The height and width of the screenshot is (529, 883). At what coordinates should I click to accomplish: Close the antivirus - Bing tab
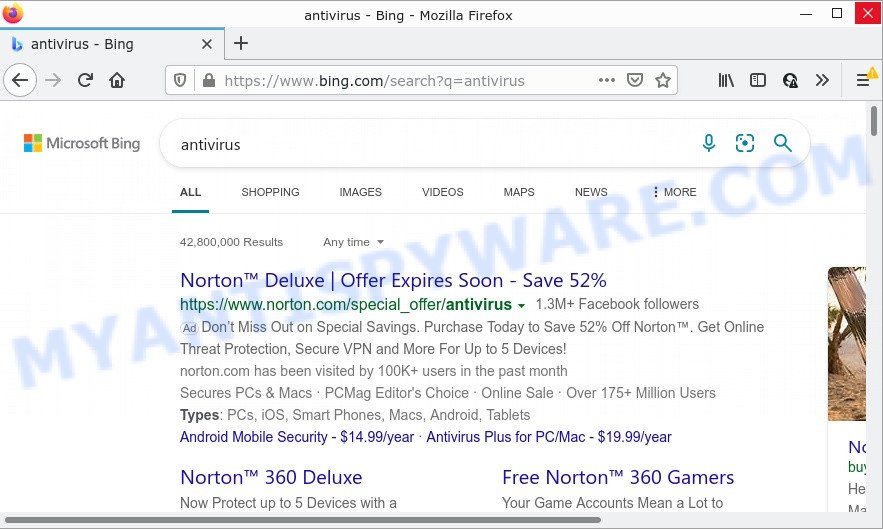coord(207,44)
